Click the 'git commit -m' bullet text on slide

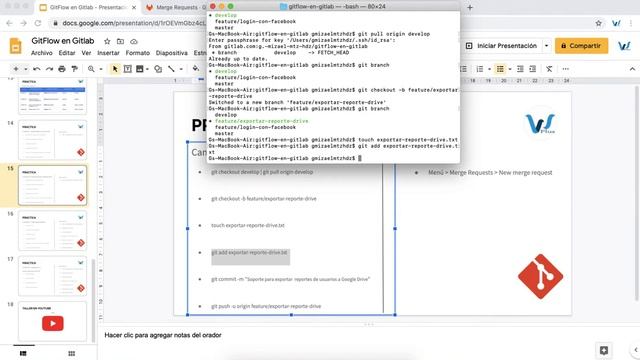291,279
